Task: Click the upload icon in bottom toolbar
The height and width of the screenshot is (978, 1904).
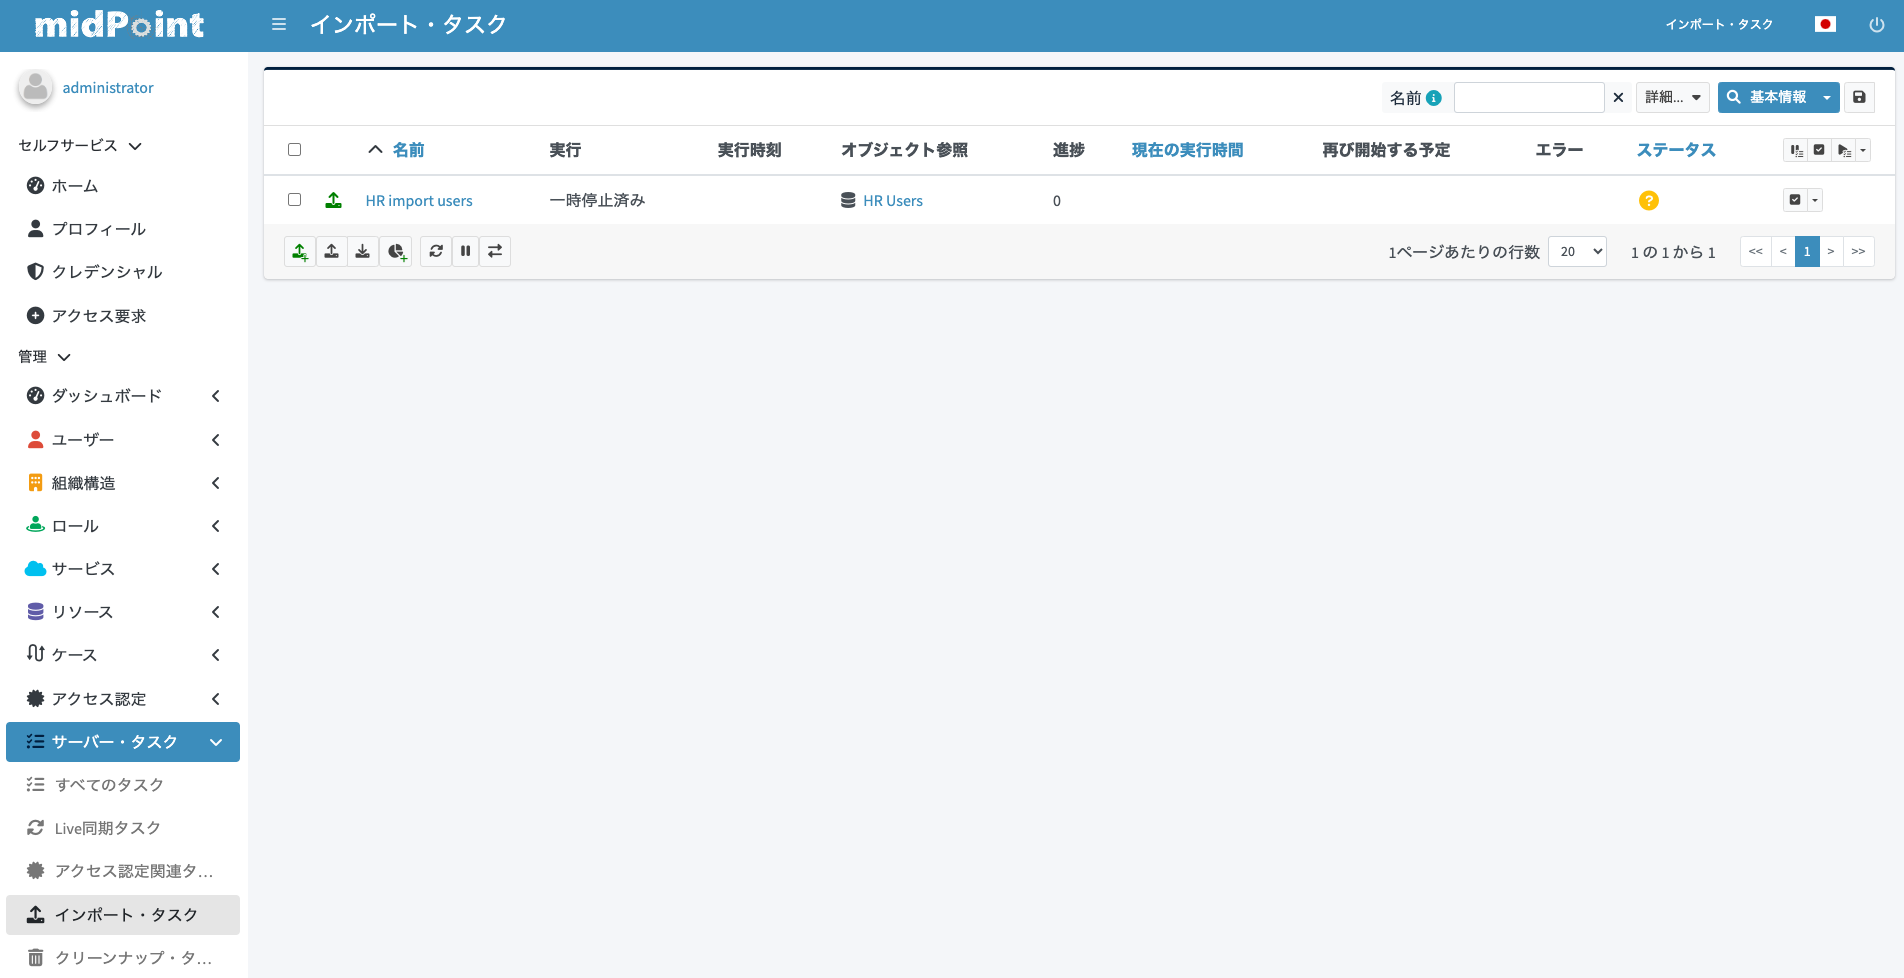Action: coord(331,251)
